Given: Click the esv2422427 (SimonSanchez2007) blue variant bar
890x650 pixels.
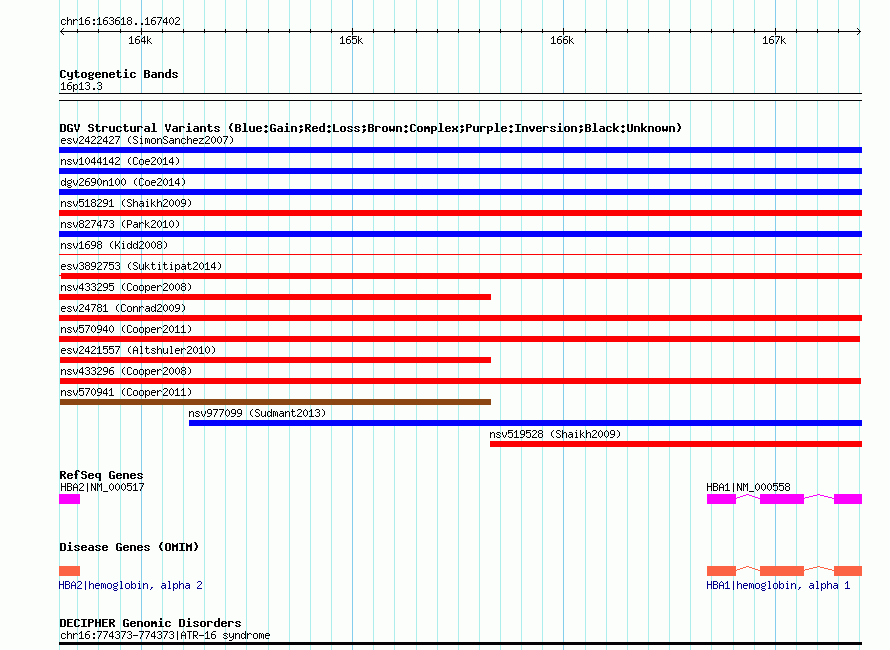Looking at the screenshot, I should [x=460, y=150].
